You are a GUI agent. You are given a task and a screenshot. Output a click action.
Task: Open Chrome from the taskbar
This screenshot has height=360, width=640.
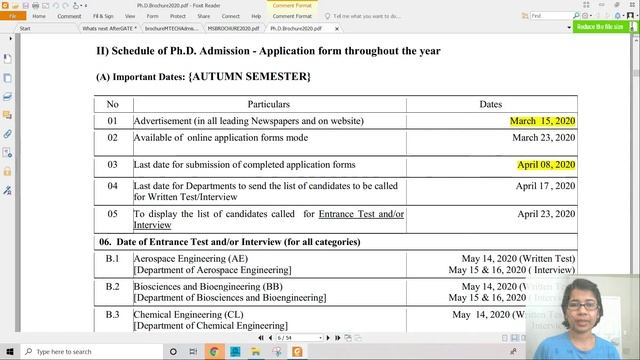tap(214, 351)
